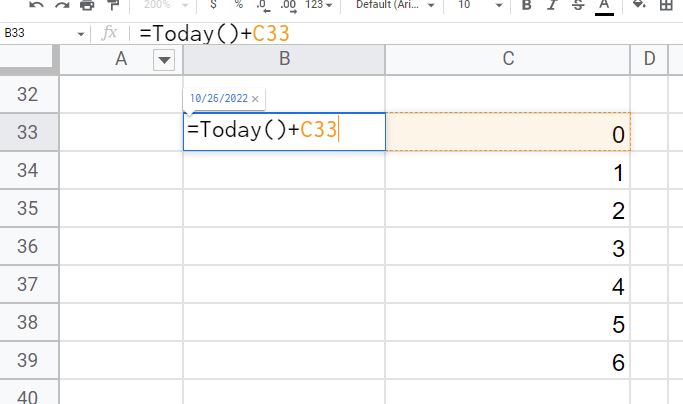This screenshot has width=683, height=404.
Task: Select row 32 header
Action: coord(29,94)
